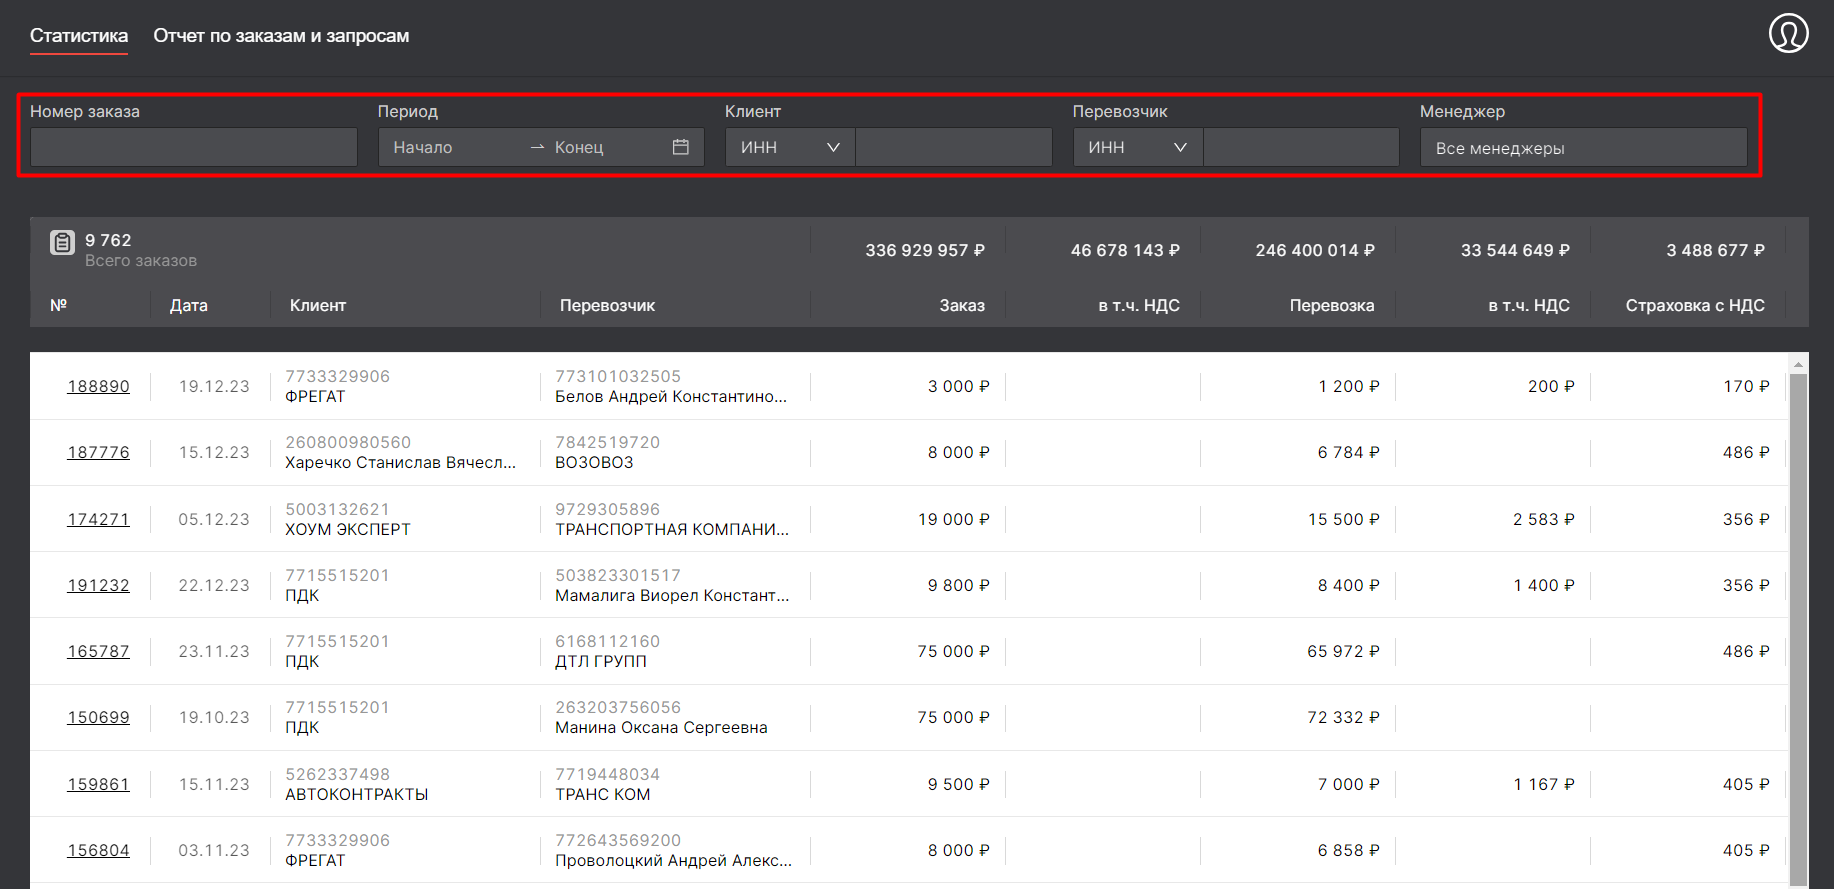Select carrier ВОЗОВОЗ cell
Image resolution: width=1834 pixels, height=889 pixels.
[x=594, y=462]
